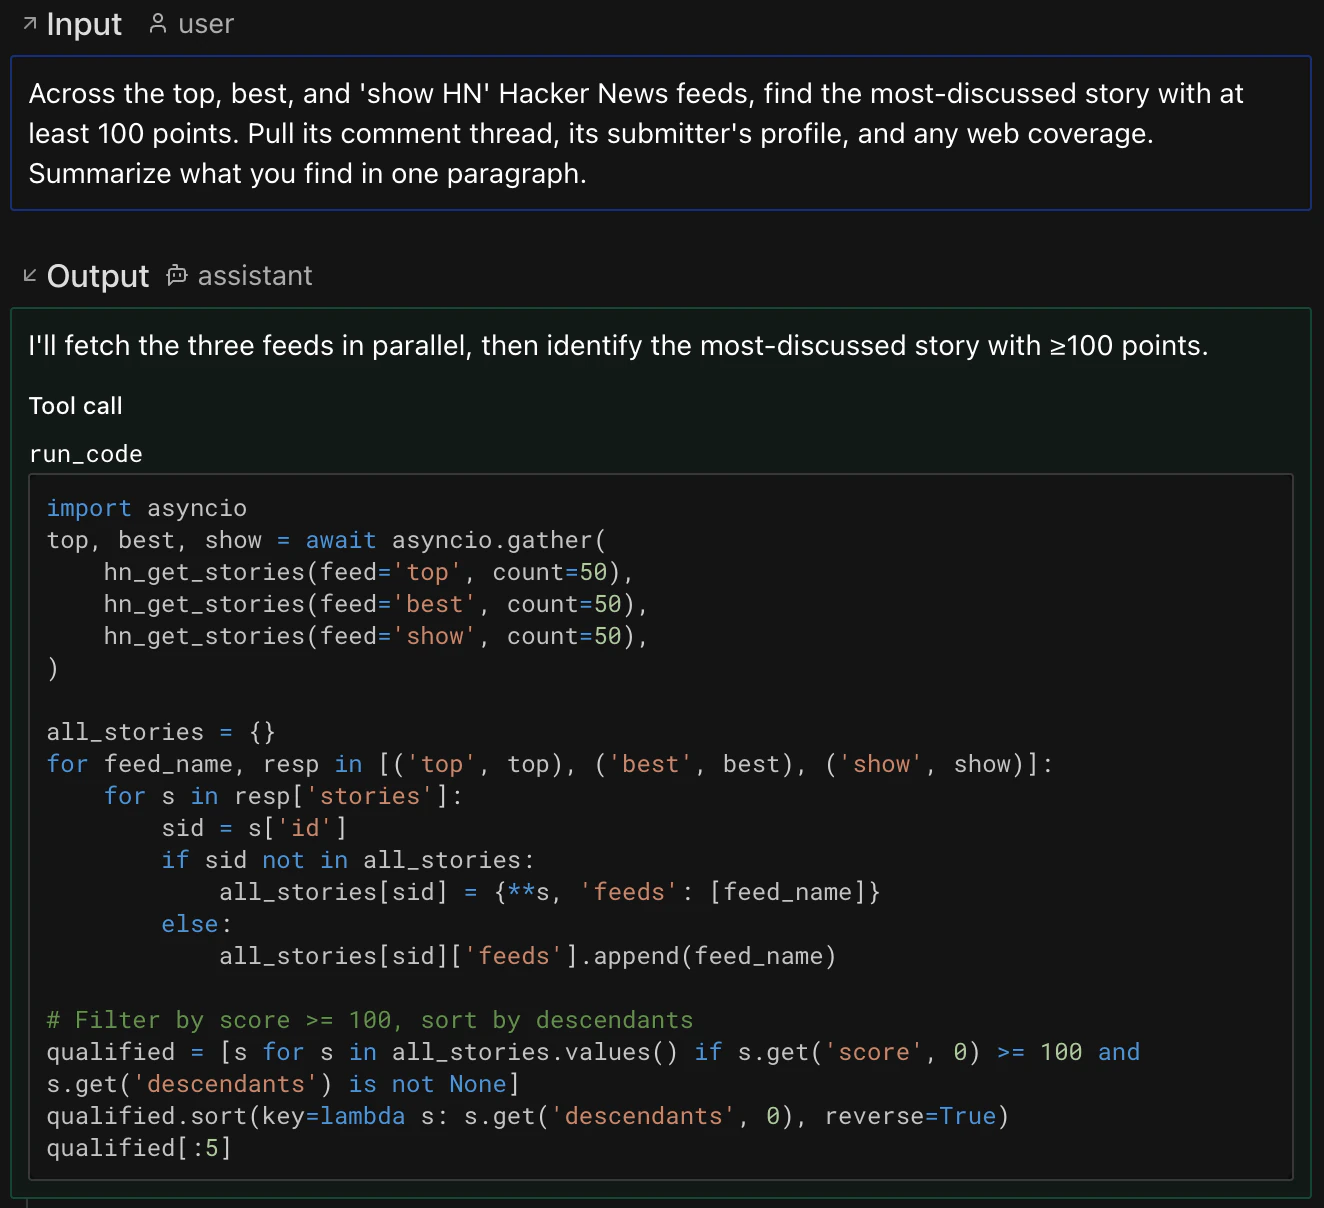The height and width of the screenshot is (1208, 1324).
Task: Click the Output heading
Action: pyautogui.click(x=98, y=276)
